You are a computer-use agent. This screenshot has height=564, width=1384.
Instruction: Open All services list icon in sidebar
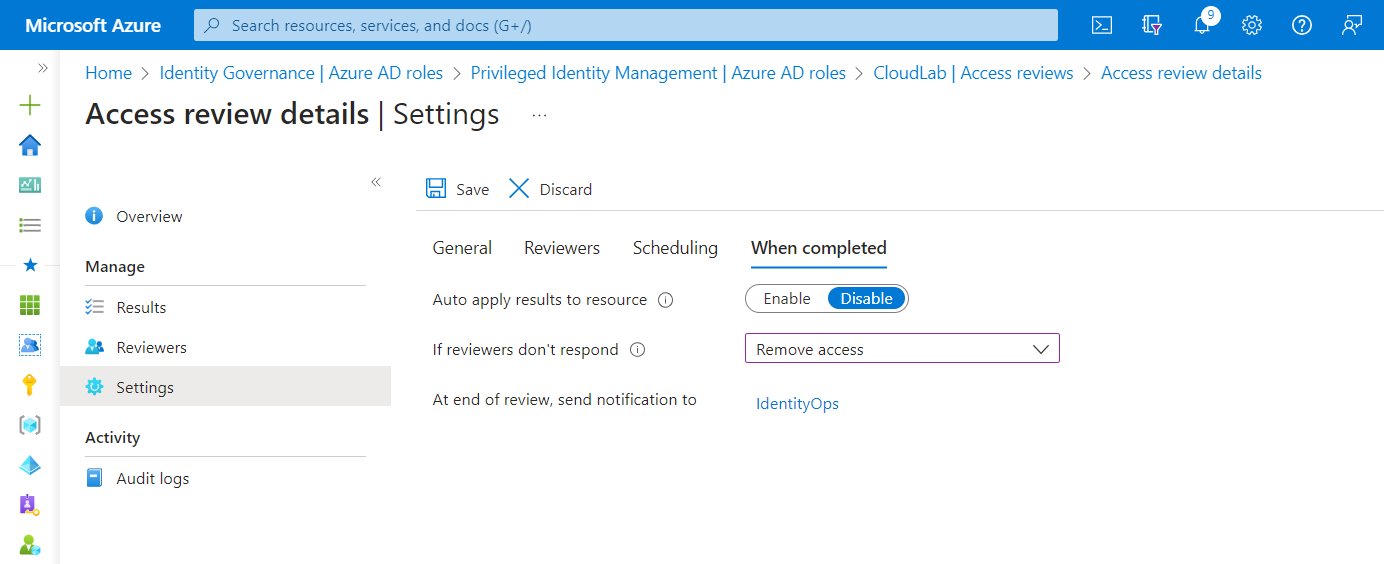(x=30, y=225)
